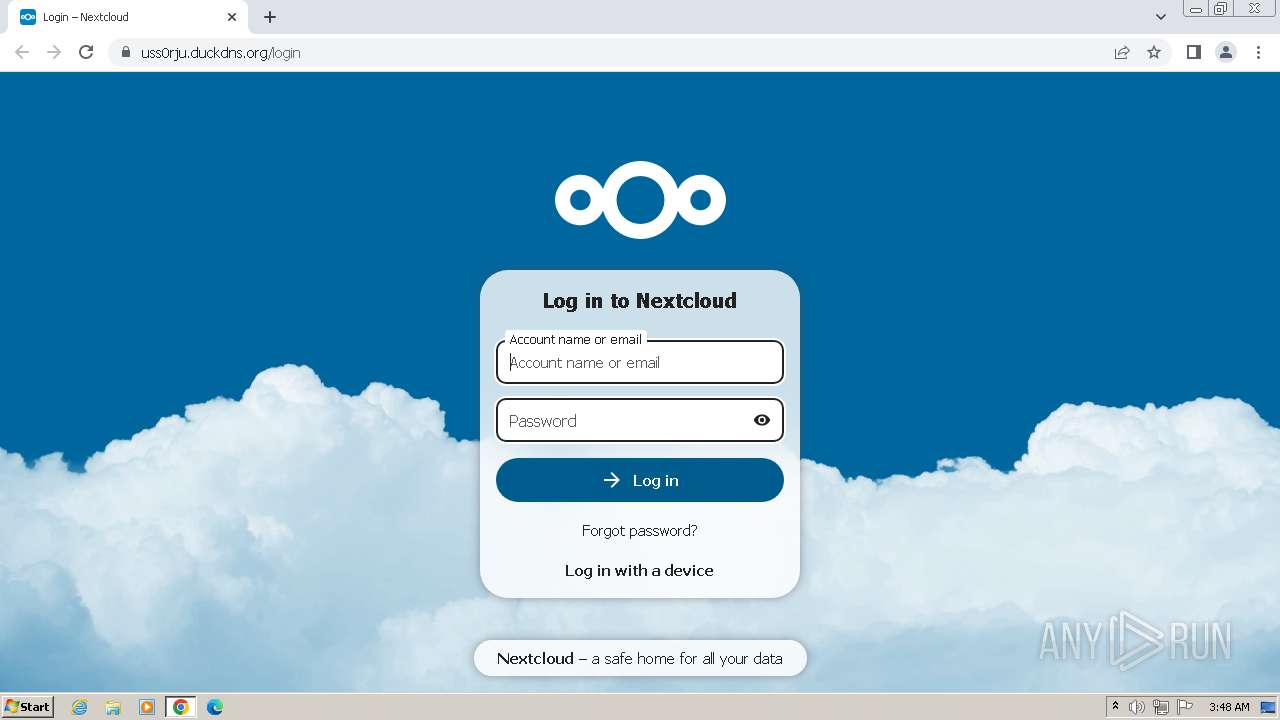Restore down the Chrome window

[x=1220, y=9]
